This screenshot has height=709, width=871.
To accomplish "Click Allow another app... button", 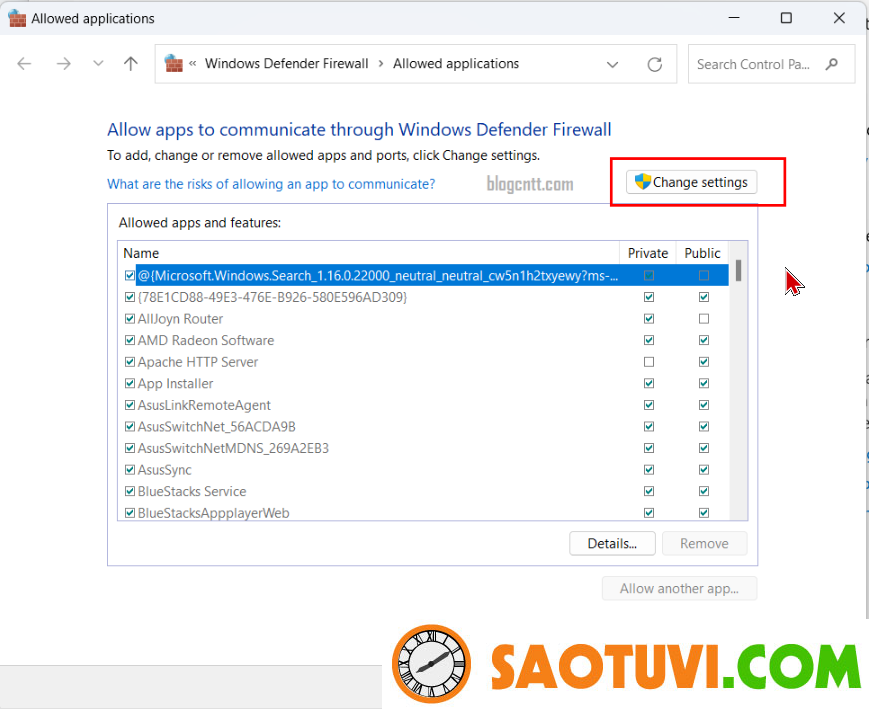I will click(x=679, y=588).
